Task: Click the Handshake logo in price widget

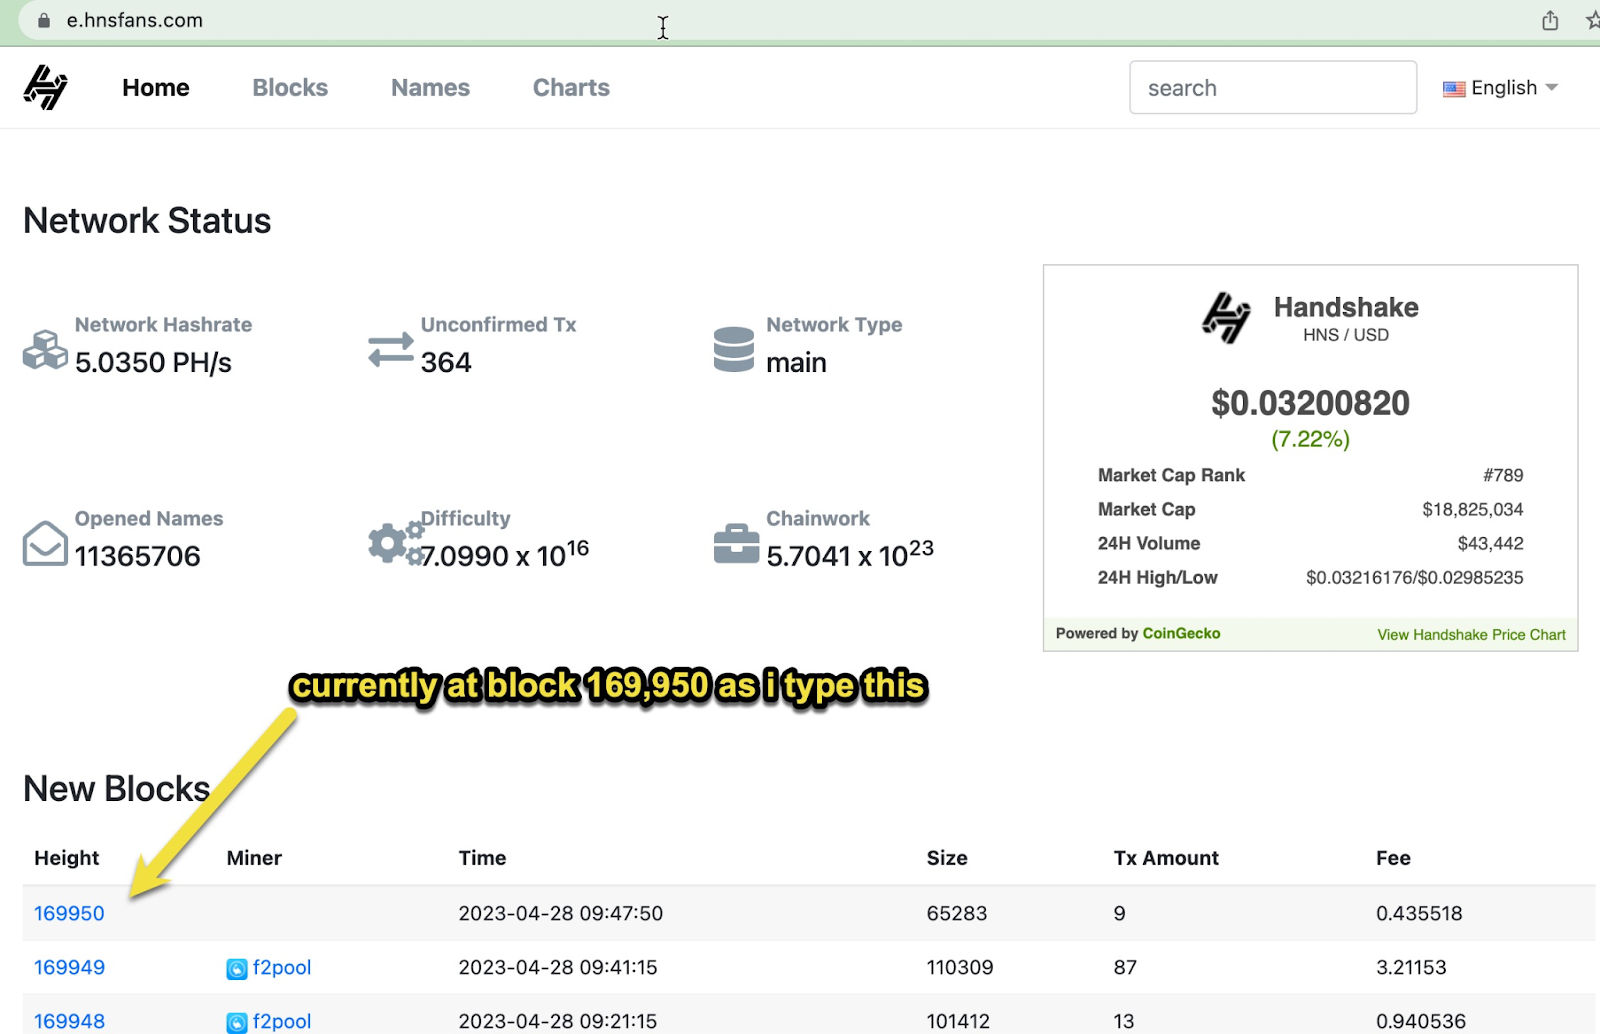Action: 1226,318
